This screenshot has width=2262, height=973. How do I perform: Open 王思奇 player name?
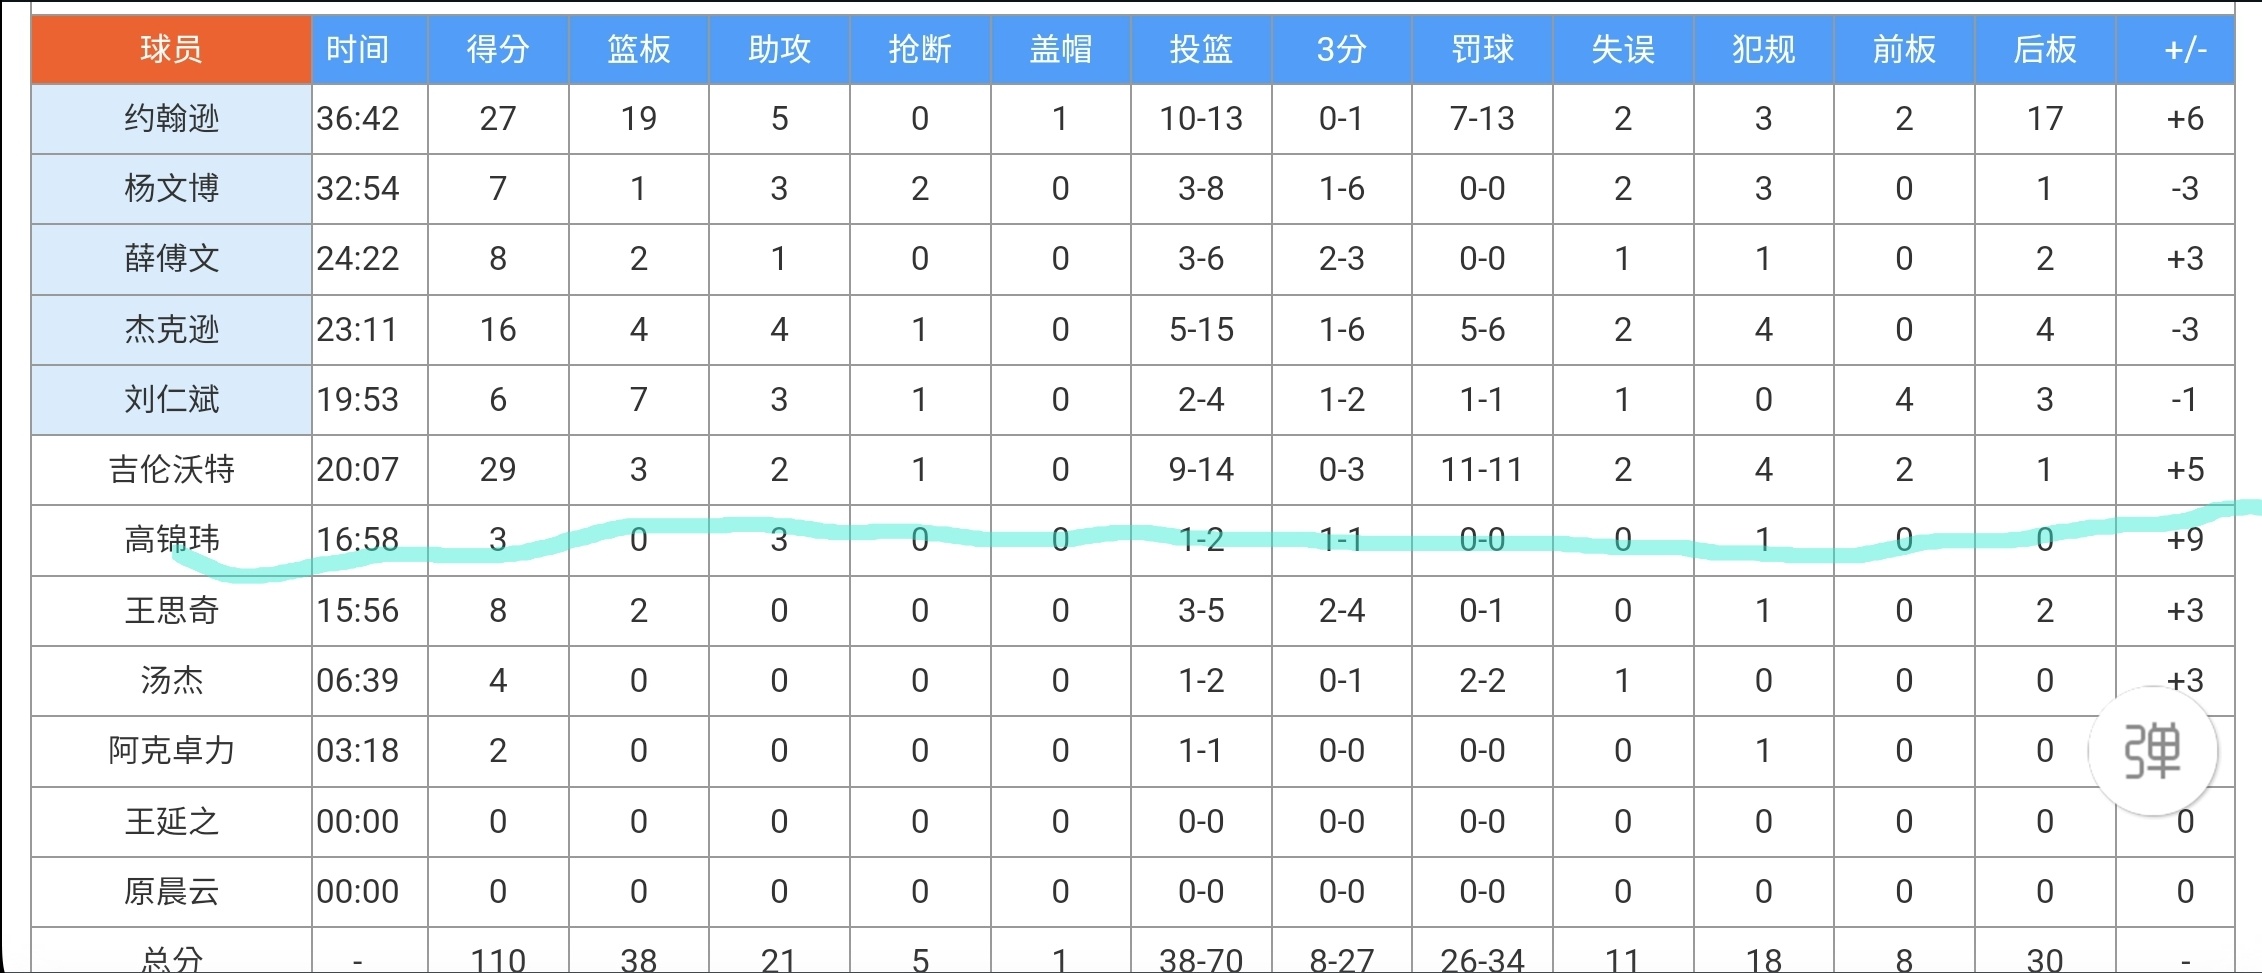(x=171, y=610)
